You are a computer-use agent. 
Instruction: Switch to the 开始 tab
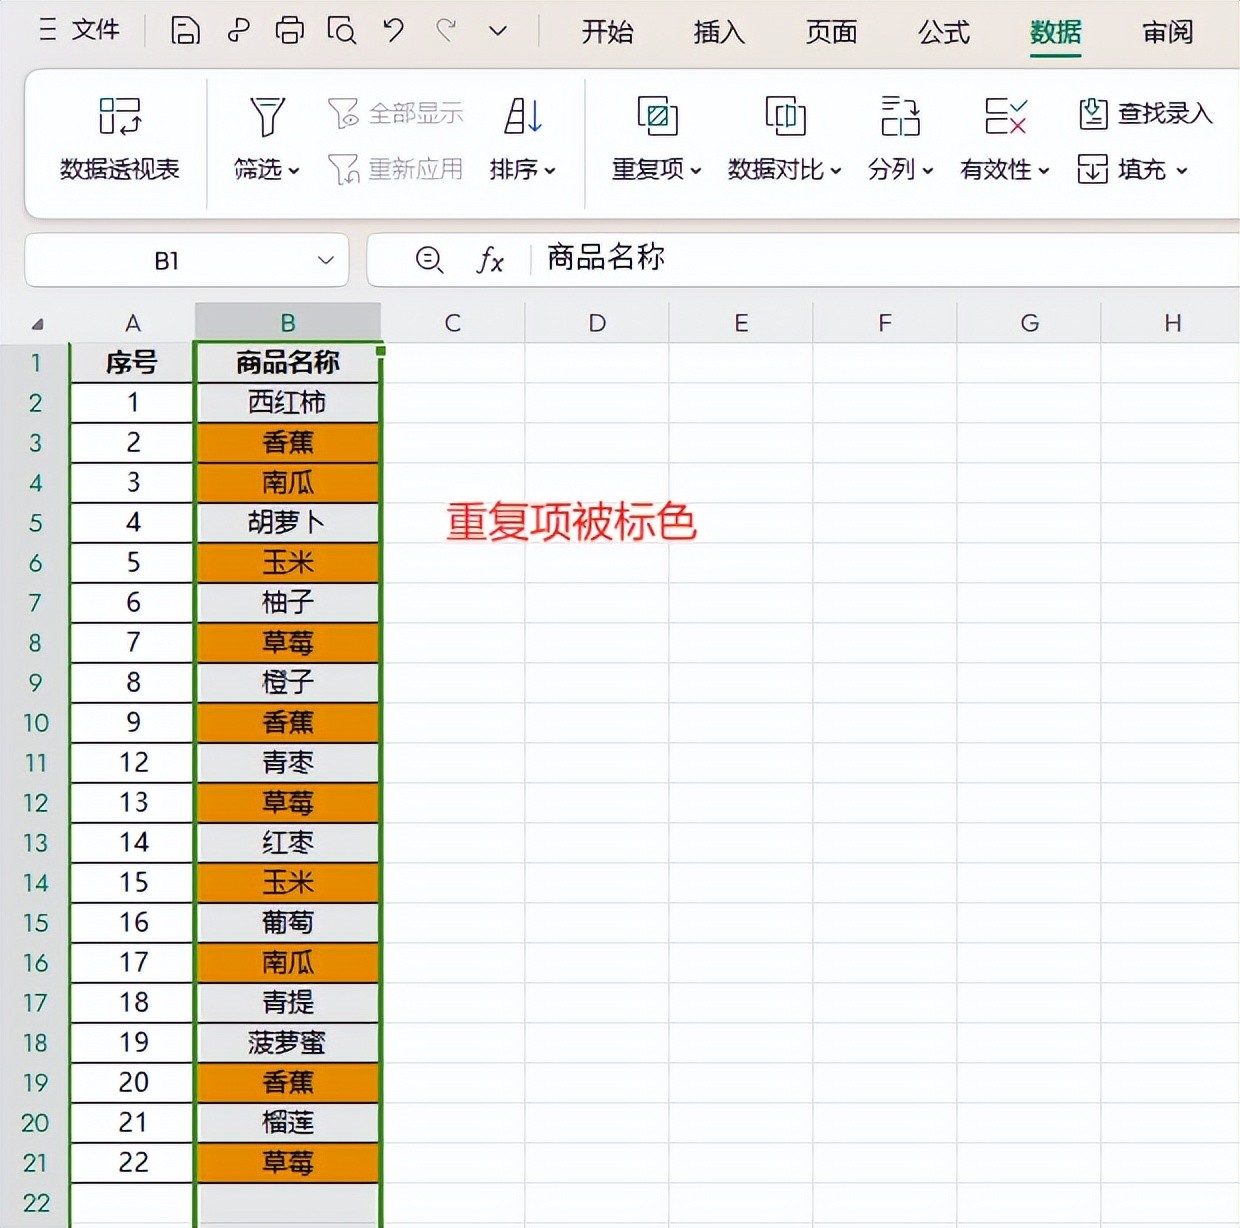(607, 32)
